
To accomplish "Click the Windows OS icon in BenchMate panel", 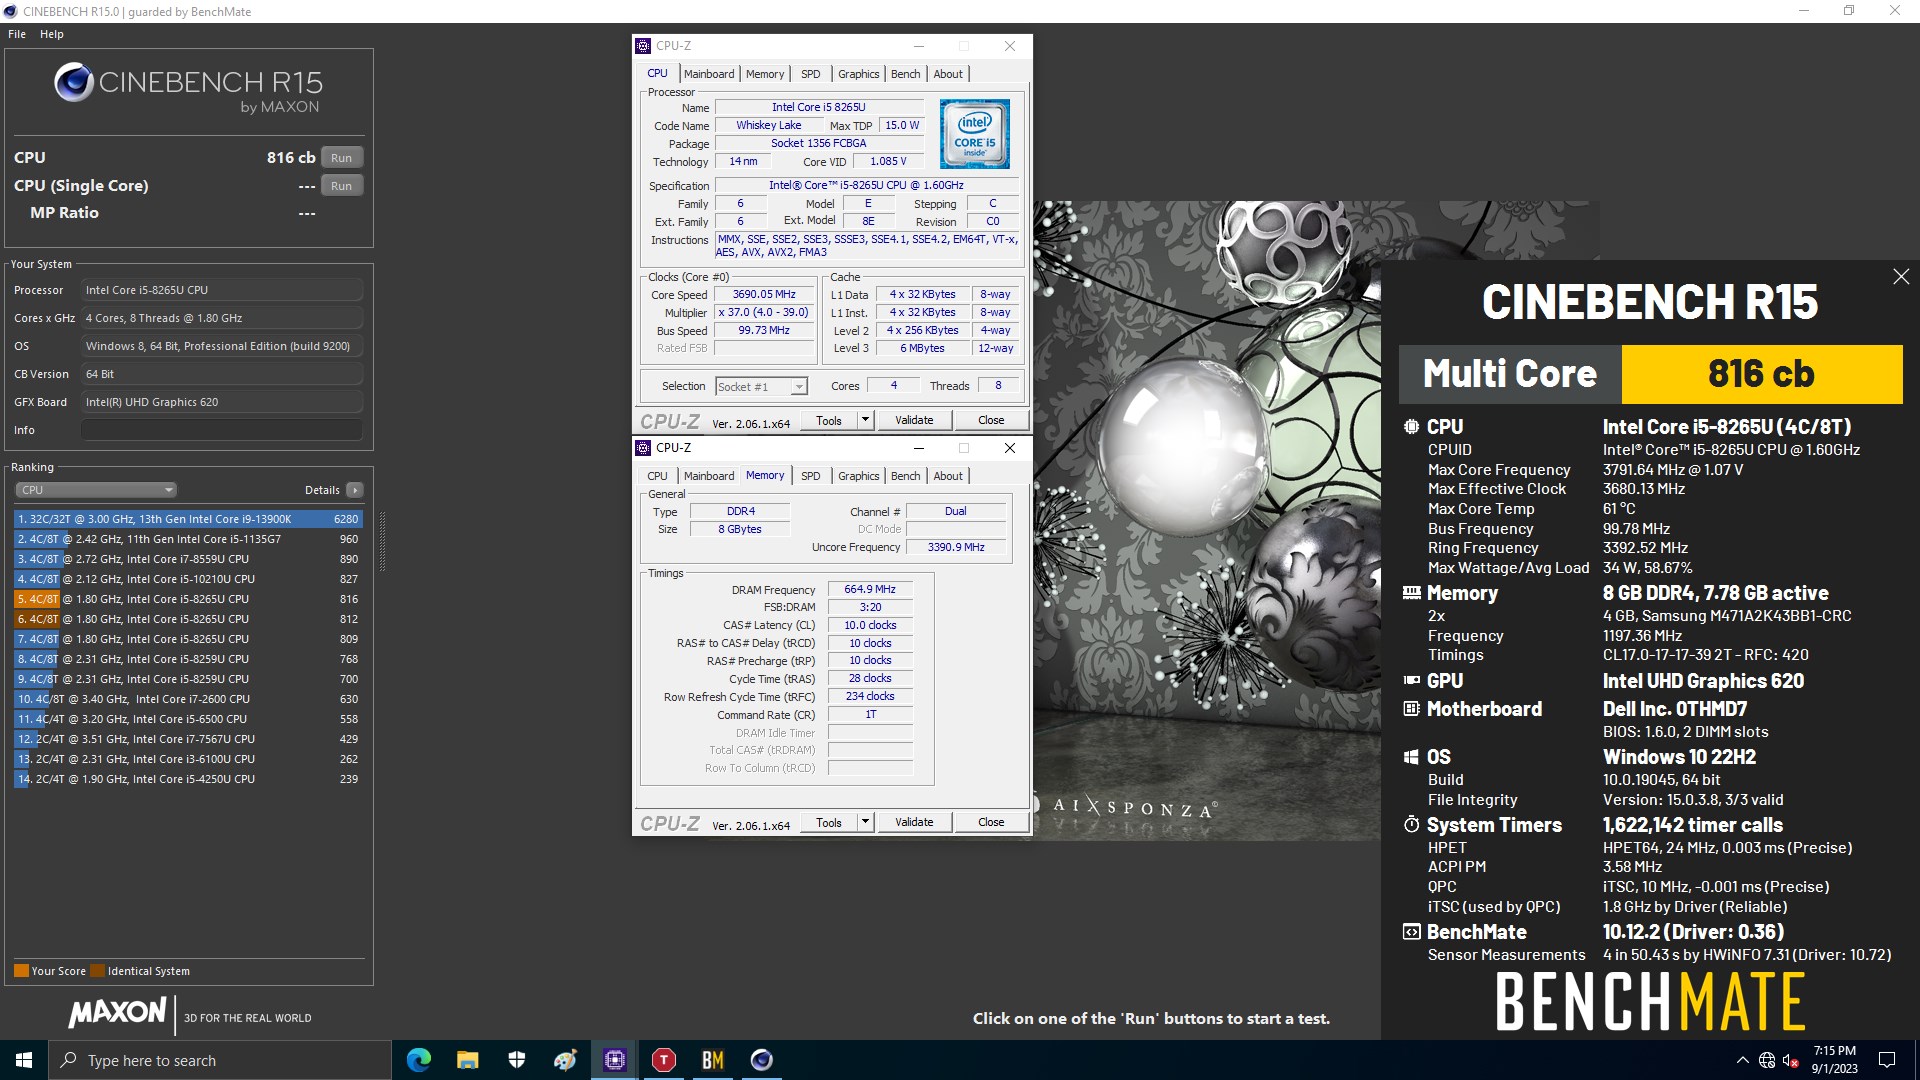I will click(1411, 757).
